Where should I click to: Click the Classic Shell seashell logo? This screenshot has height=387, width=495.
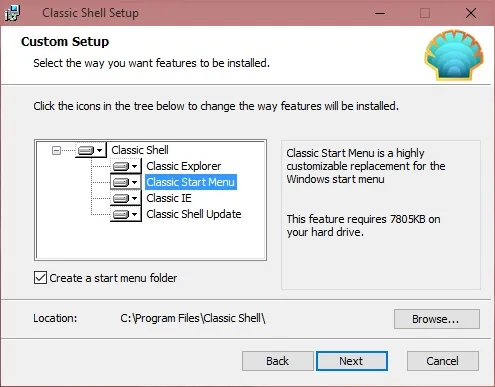(x=454, y=55)
